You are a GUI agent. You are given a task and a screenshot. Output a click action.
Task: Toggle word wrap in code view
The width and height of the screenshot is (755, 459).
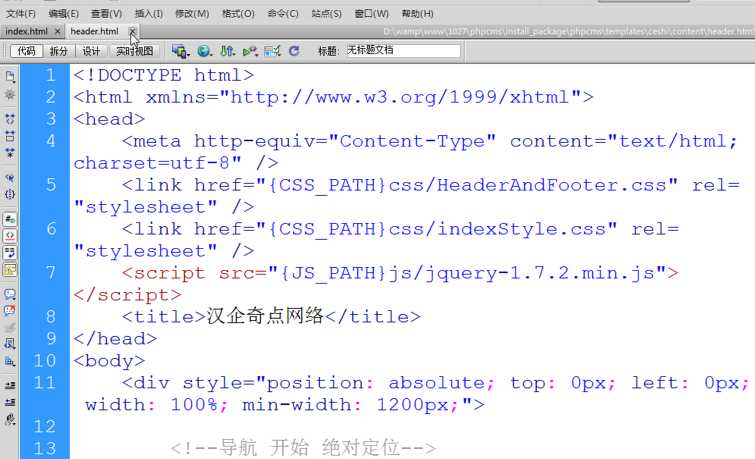(x=10, y=252)
